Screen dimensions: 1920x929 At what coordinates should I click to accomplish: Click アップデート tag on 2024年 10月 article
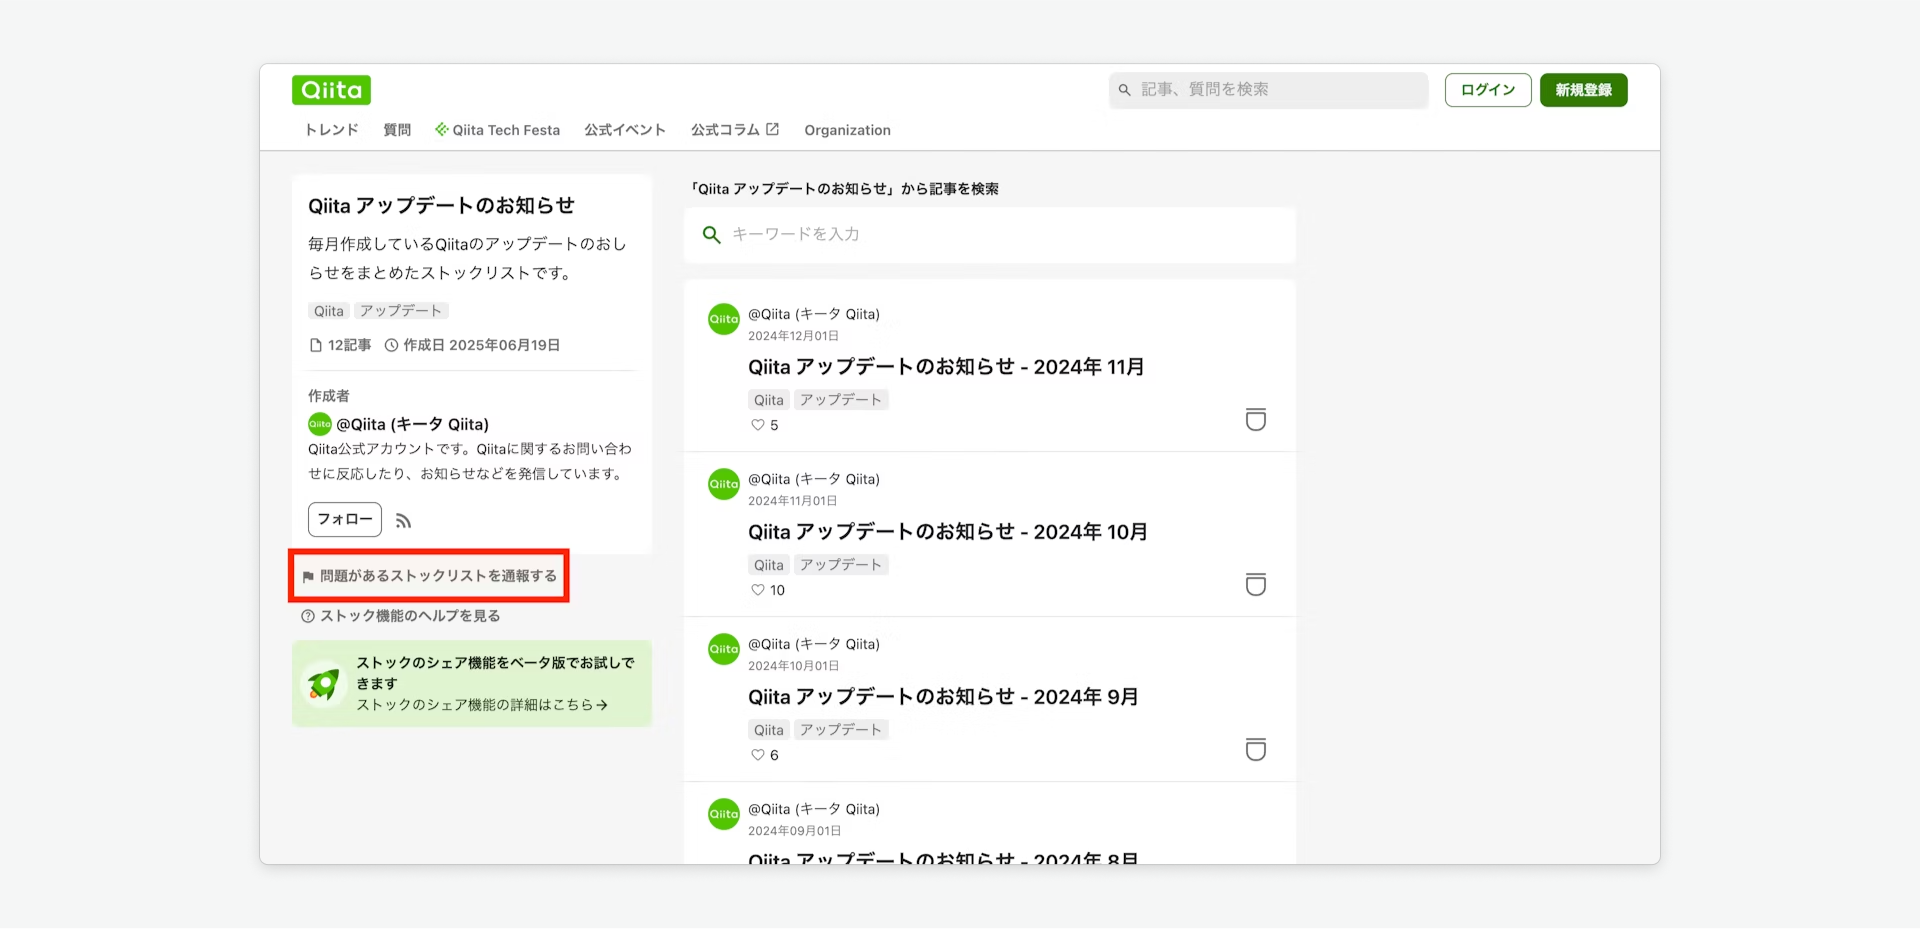[x=841, y=565]
